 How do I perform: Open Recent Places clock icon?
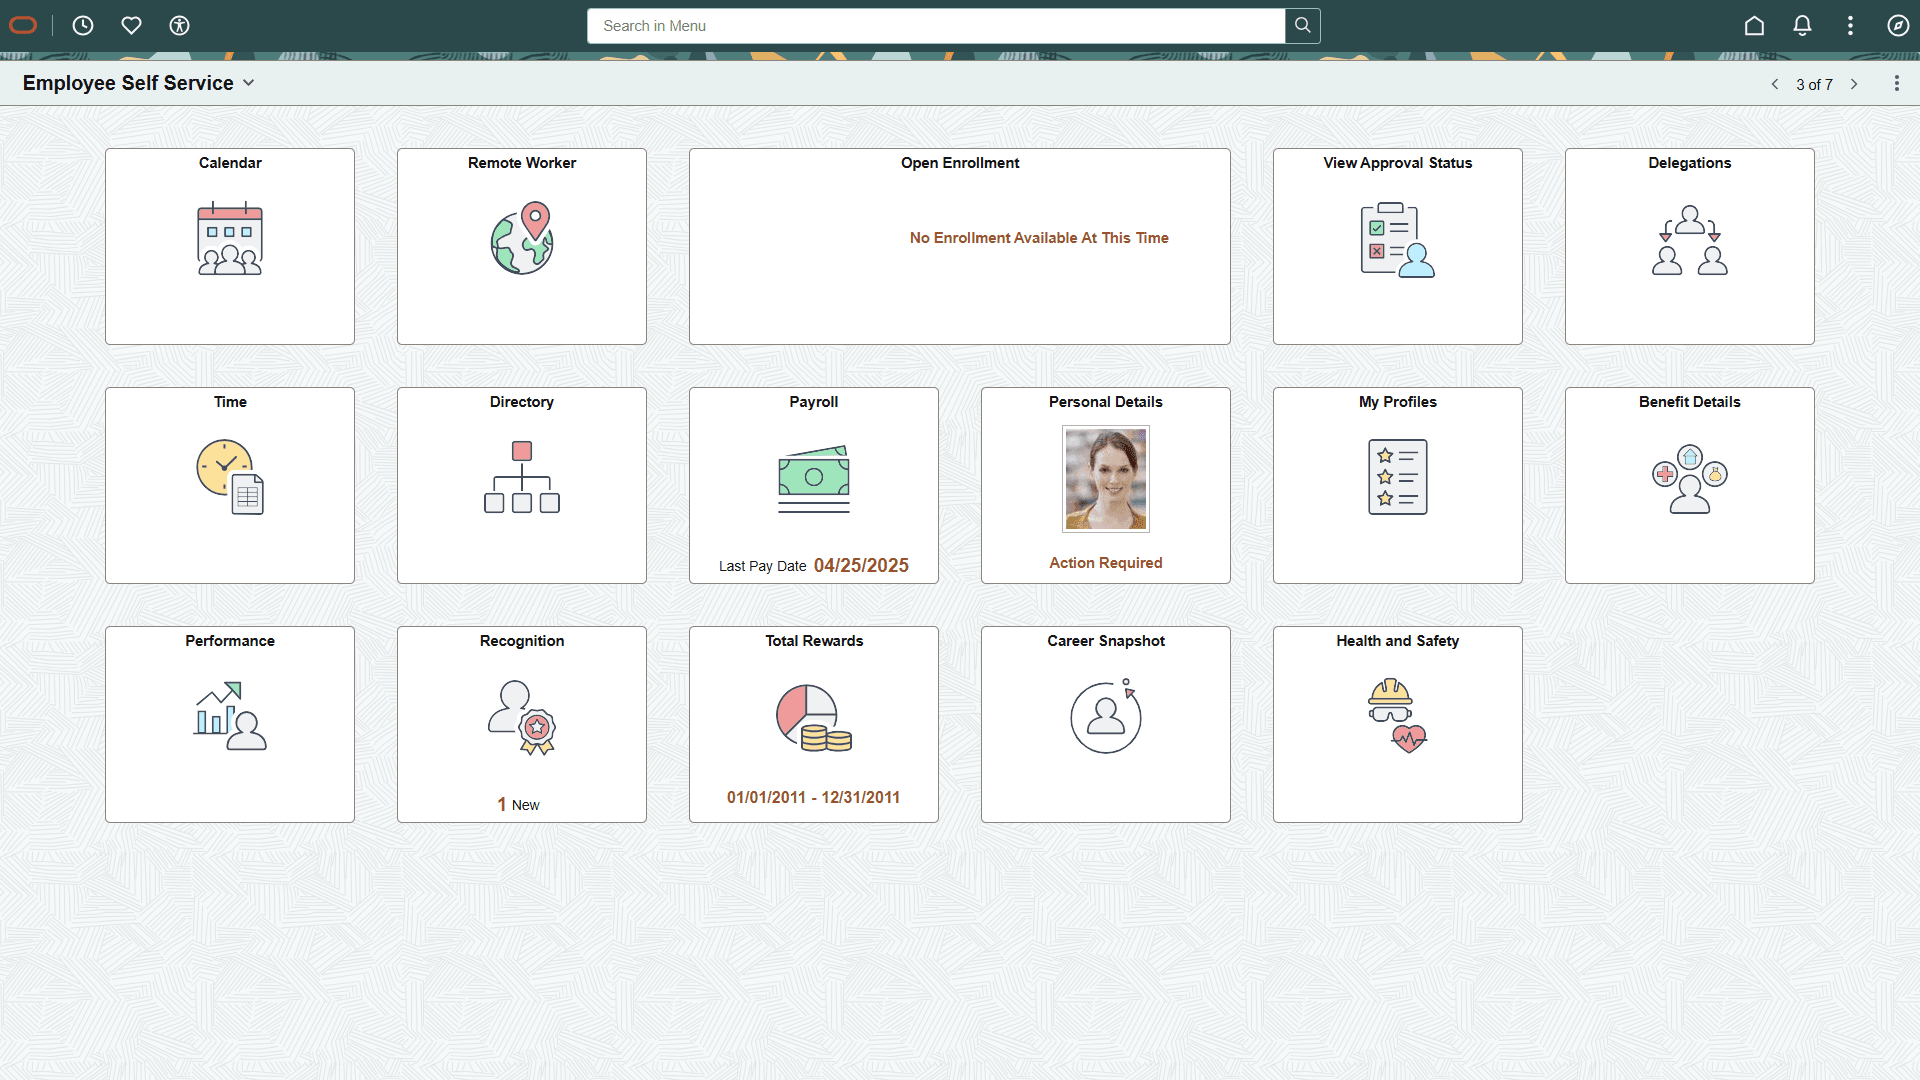click(x=83, y=25)
